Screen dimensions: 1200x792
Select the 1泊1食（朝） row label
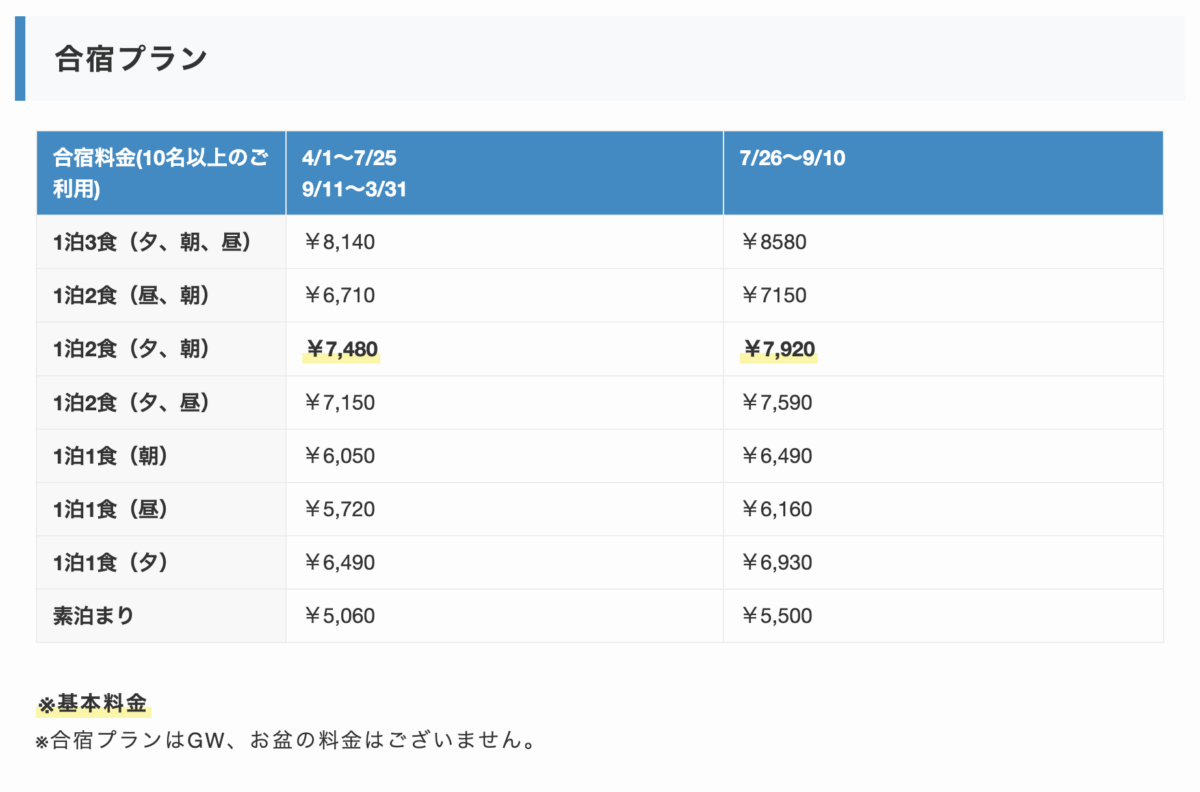point(110,456)
